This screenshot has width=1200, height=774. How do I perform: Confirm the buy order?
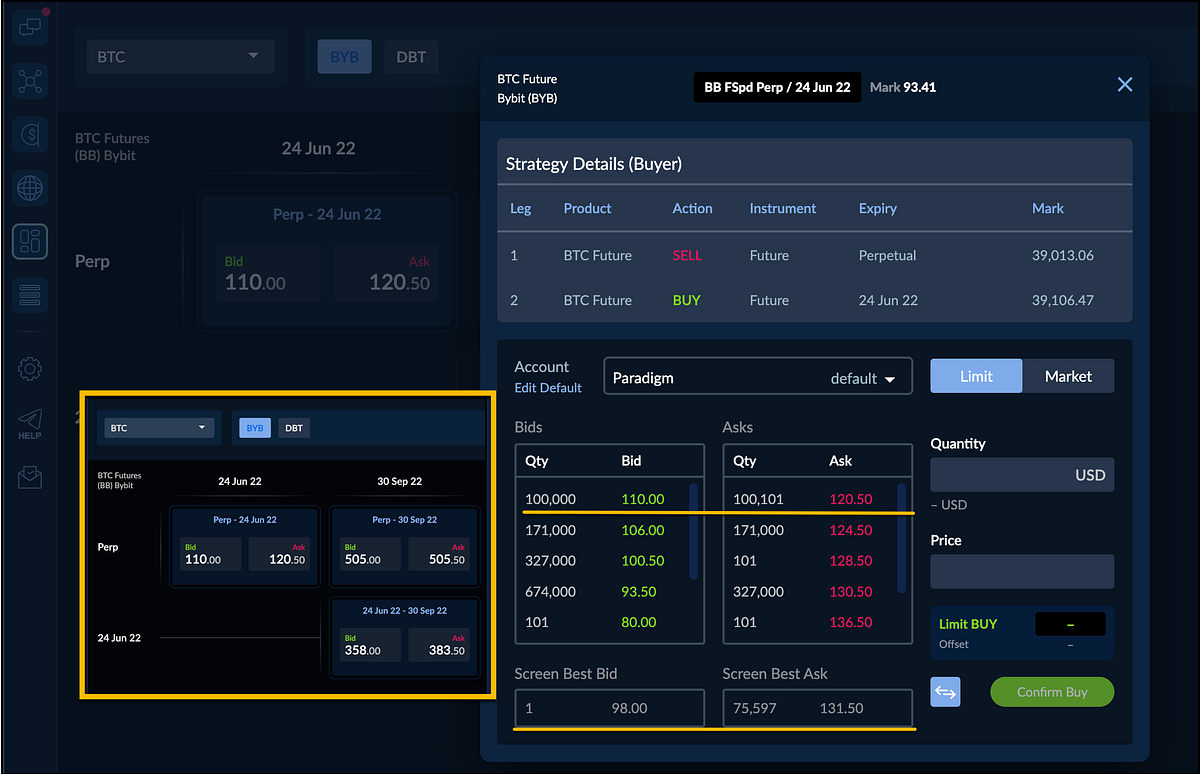click(x=1052, y=691)
